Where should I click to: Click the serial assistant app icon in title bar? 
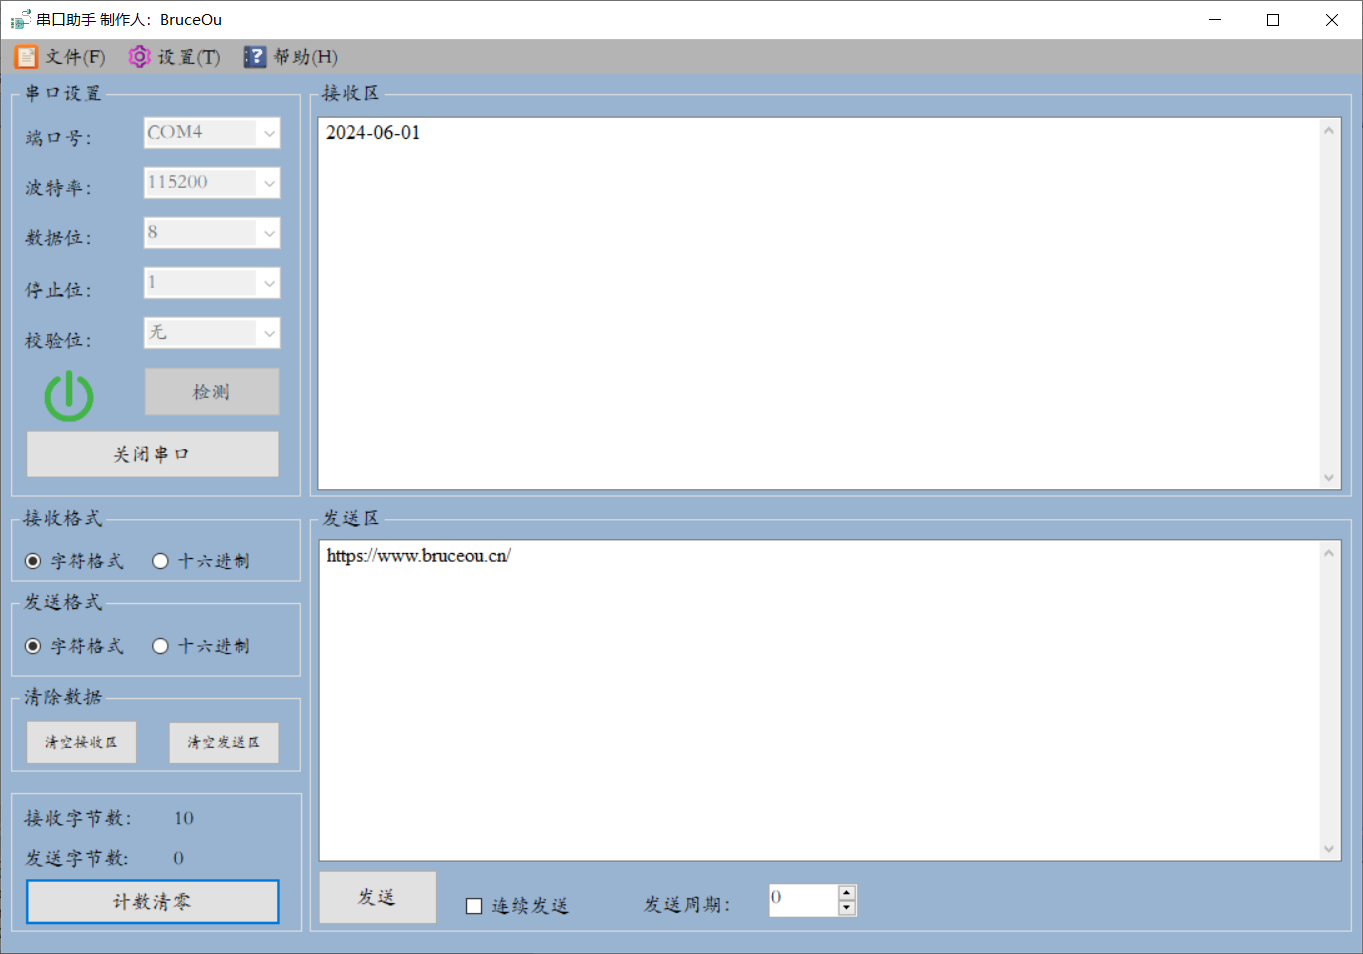[20, 19]
